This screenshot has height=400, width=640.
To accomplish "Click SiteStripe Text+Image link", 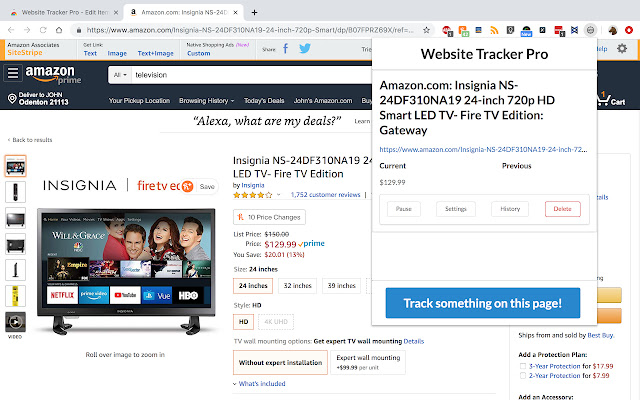I will click(156, 53).
